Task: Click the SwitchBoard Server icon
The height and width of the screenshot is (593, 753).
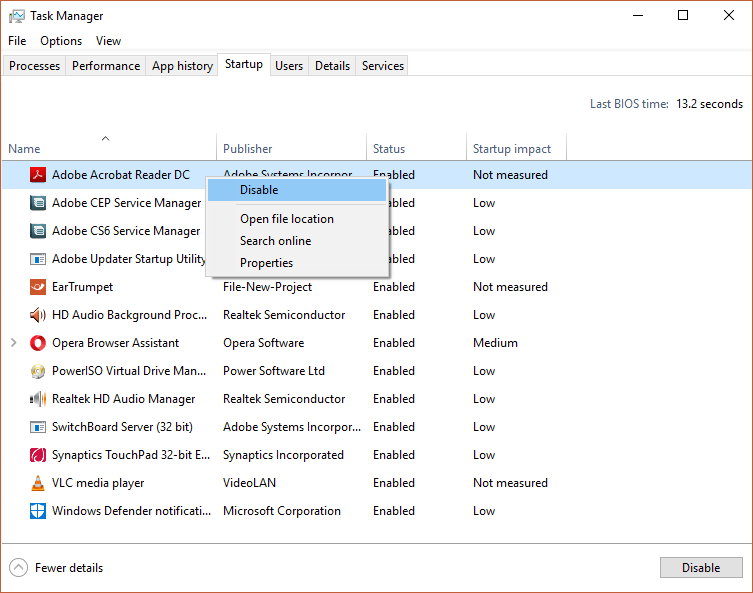Action: coord(38,427)
